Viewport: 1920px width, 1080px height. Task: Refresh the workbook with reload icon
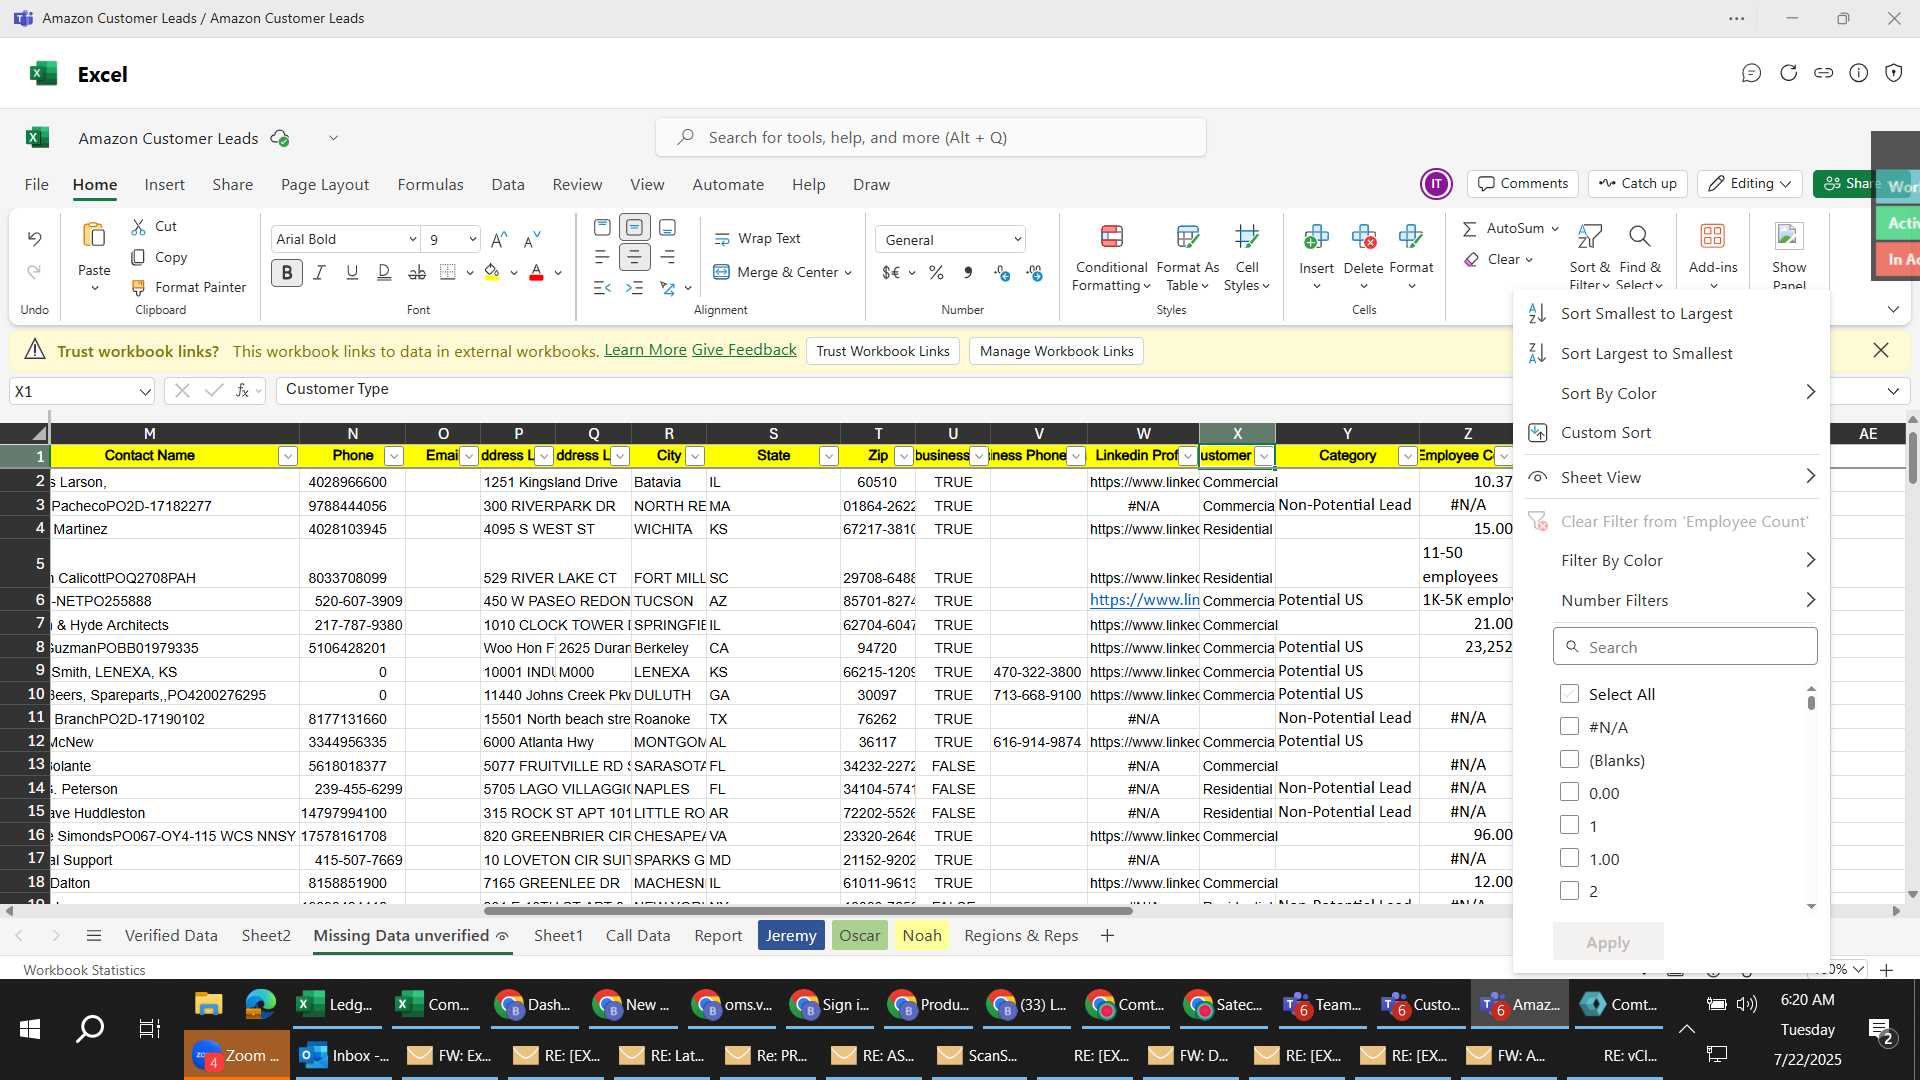[x=1788, y=73]
